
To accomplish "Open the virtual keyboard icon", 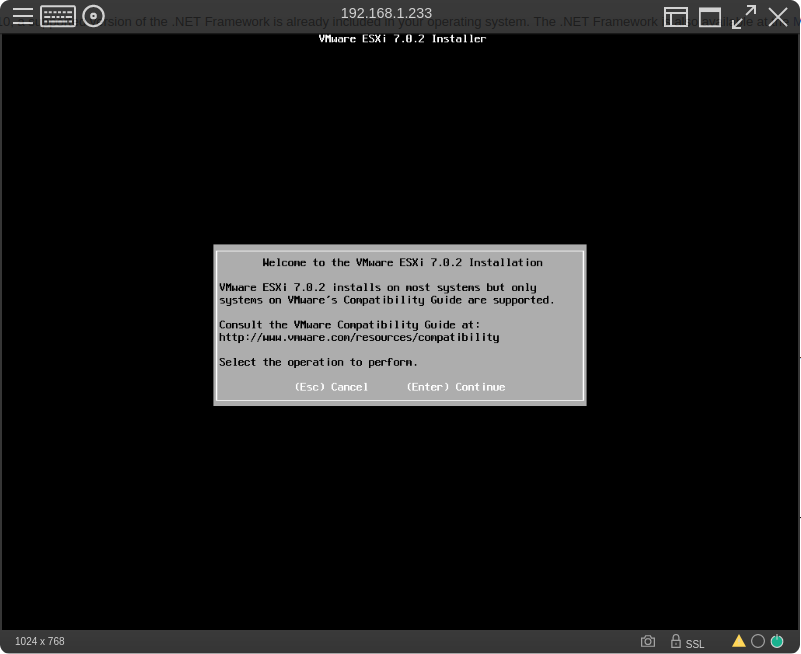I will pyautogui.click(x=58, y=16).
